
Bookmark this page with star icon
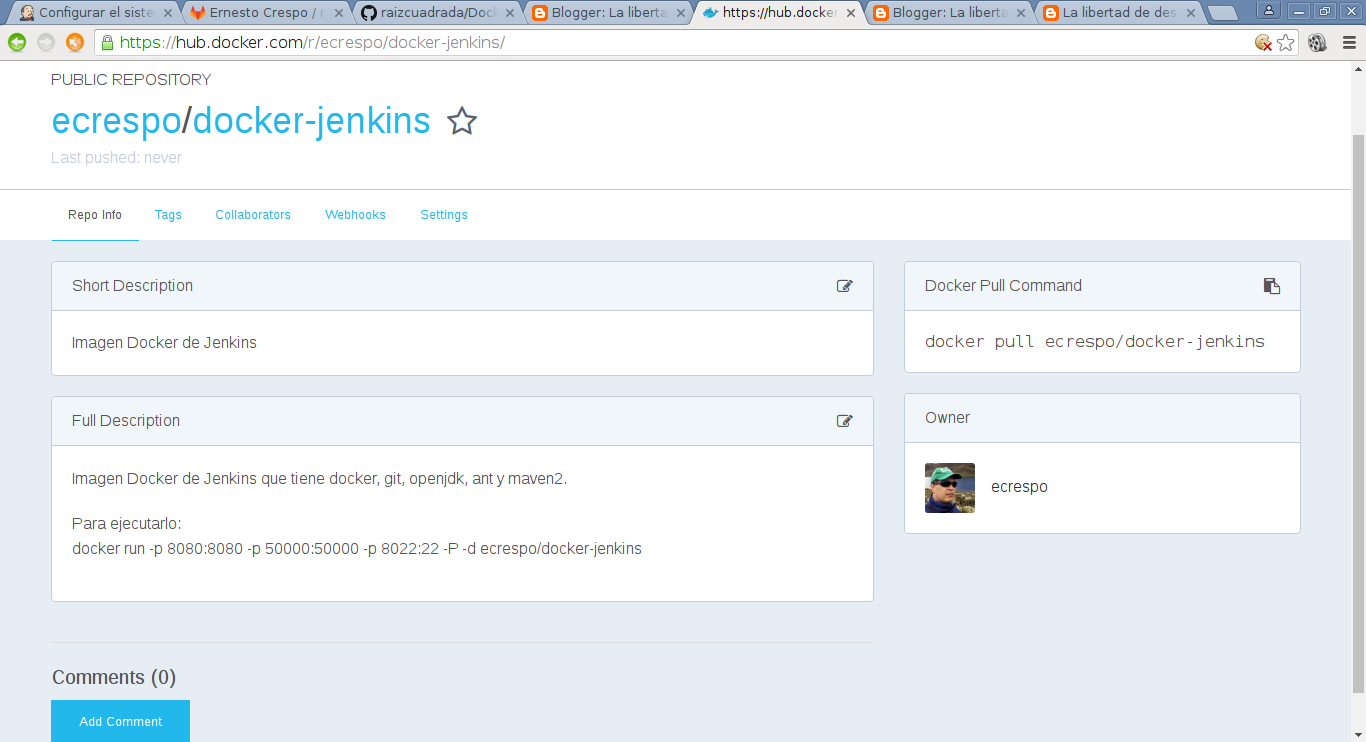coord(1286,42)
